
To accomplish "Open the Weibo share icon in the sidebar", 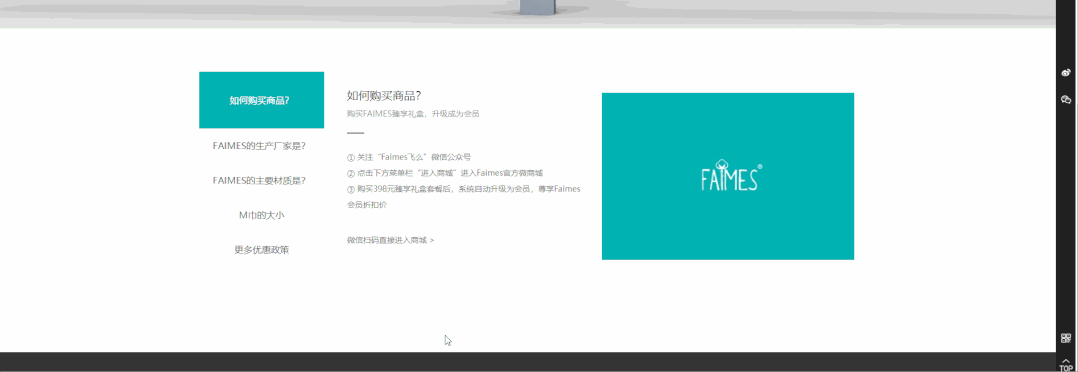I will click(1066, 72).
